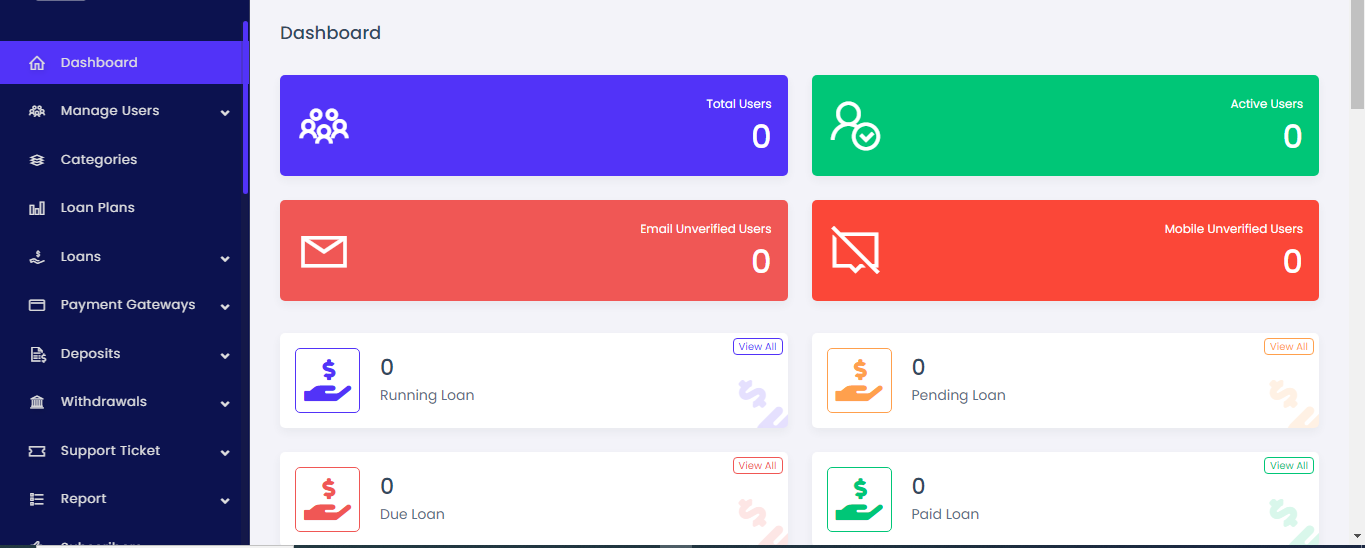
Task: Open the Report menu item
Action: coord(83,499)
